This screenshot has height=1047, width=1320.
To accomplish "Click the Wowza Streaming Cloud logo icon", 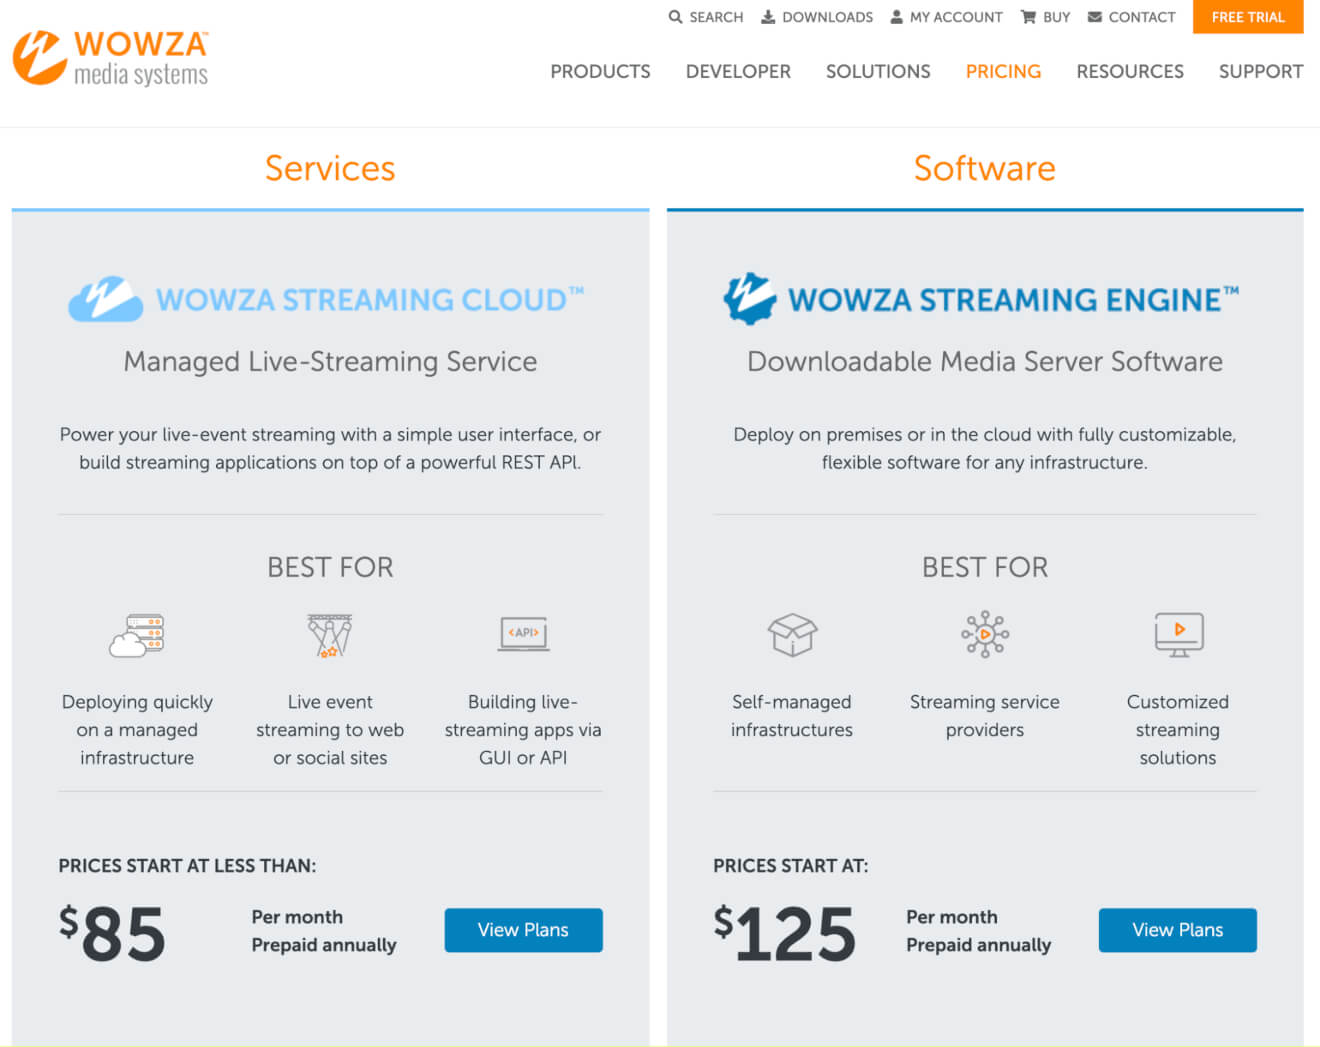I will tap(105, 298).
